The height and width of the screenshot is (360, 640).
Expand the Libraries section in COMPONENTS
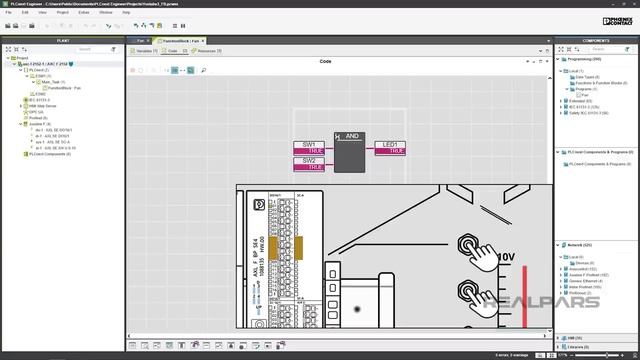pos(558,347)
